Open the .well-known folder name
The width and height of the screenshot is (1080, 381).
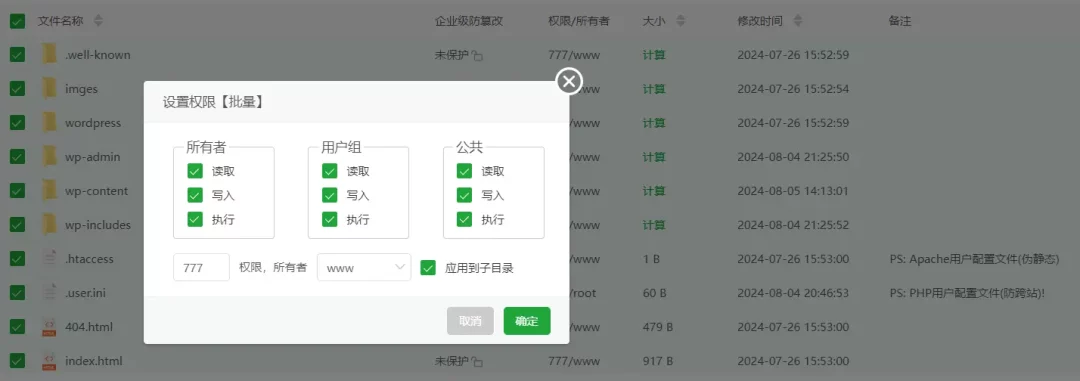97,54
